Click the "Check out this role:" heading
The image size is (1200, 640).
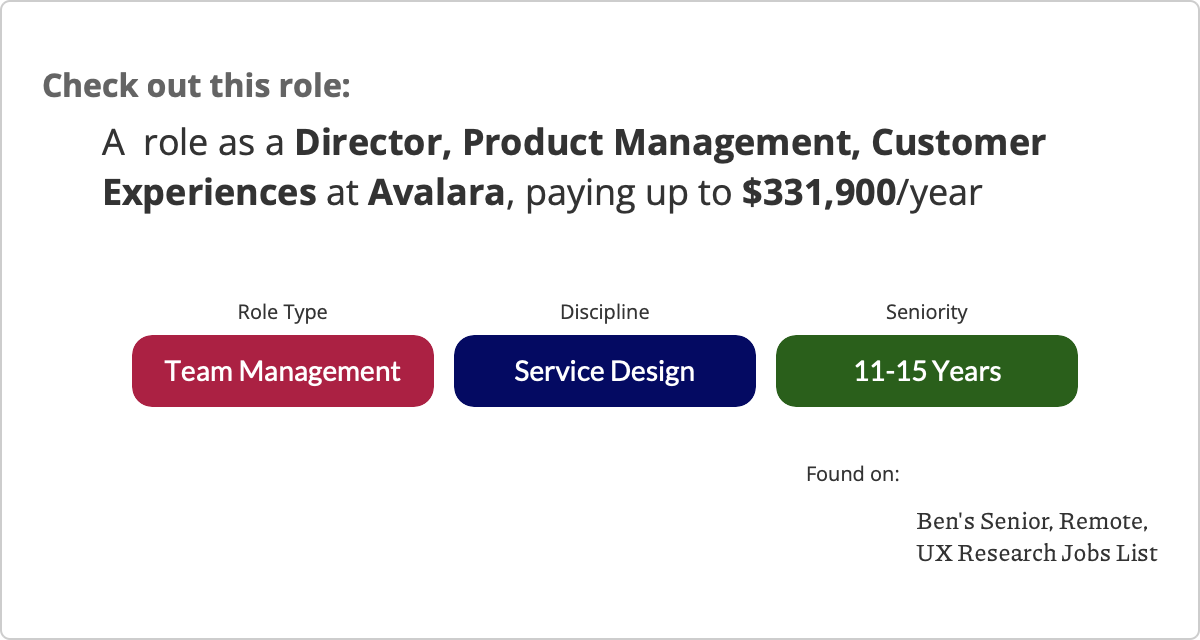click(x=196, y=85)
